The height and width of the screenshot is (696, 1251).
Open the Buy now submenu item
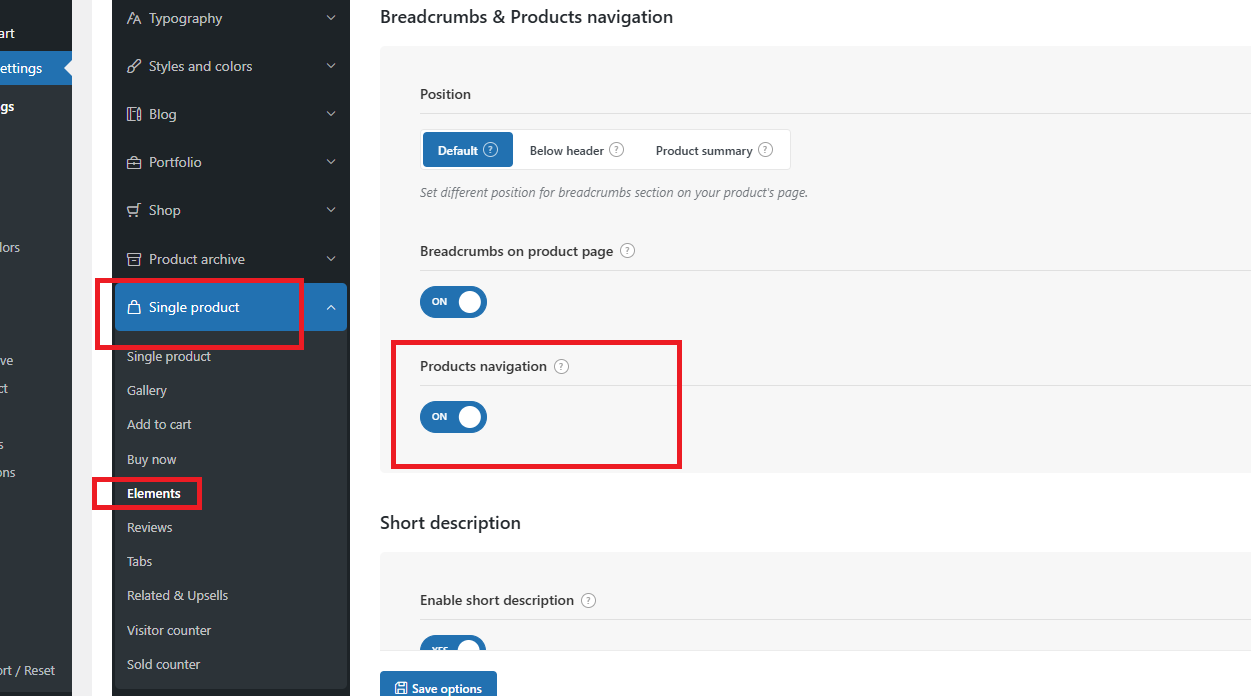coord(152,459)
